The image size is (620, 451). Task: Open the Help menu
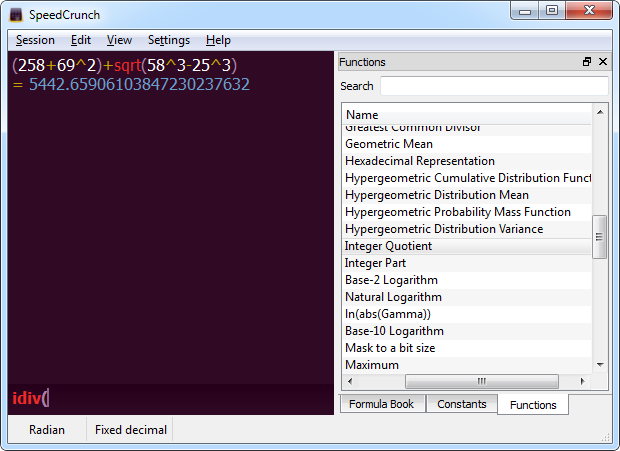tap(218, 40)
